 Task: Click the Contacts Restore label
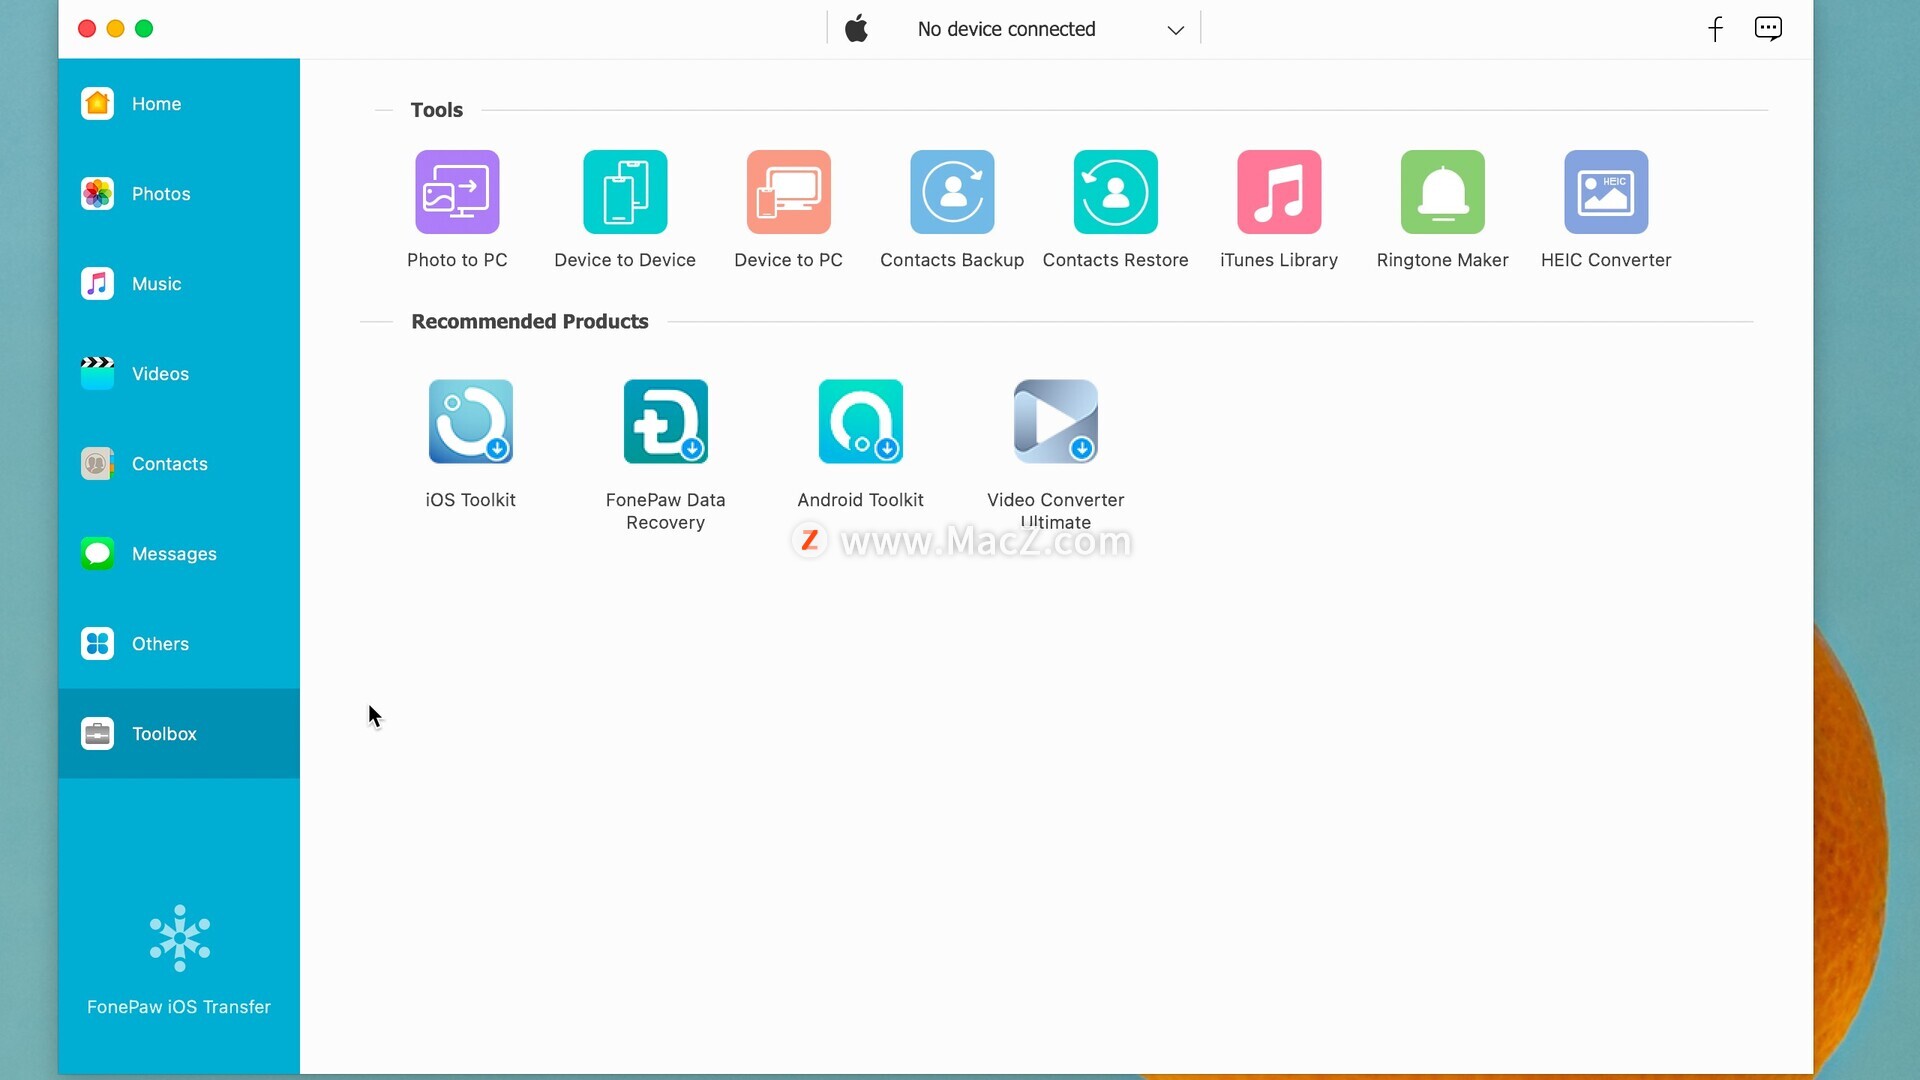coord(1115,260)
